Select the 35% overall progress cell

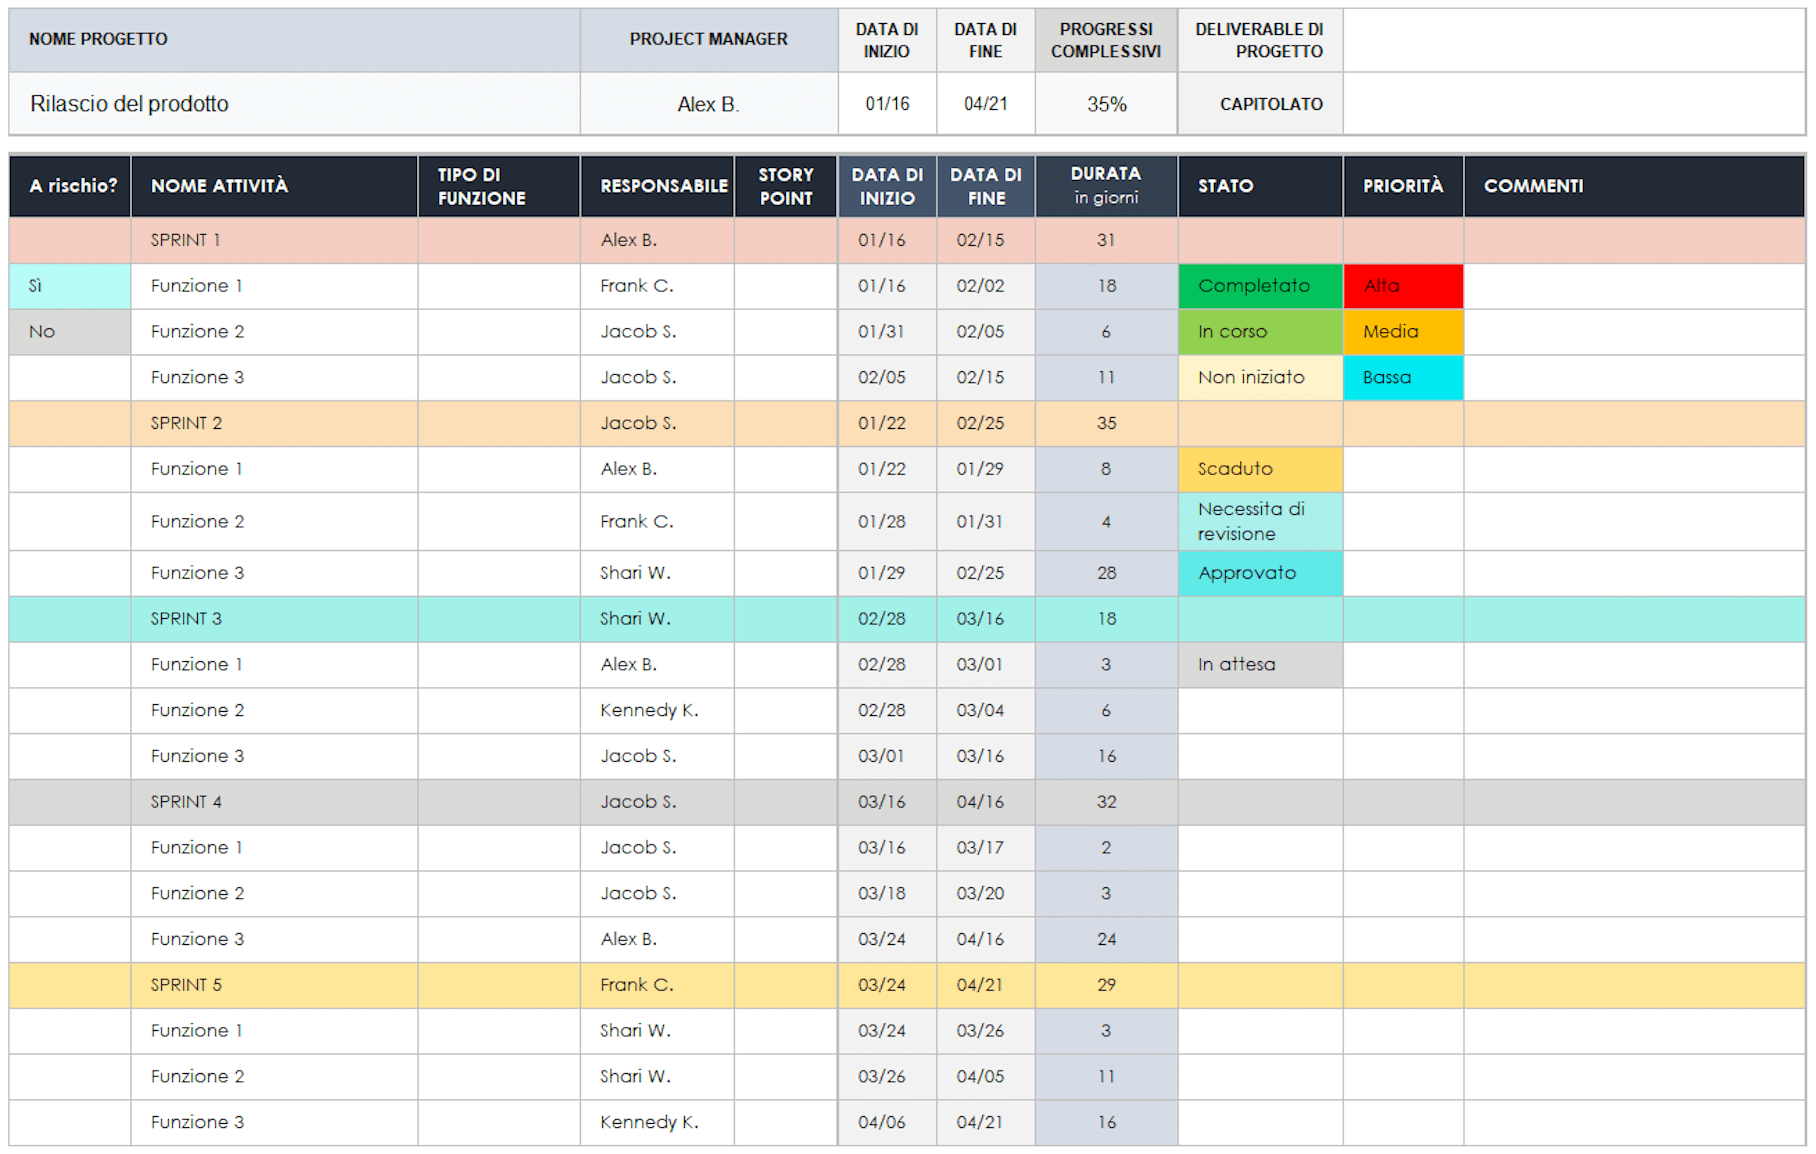pos(1106,104)
